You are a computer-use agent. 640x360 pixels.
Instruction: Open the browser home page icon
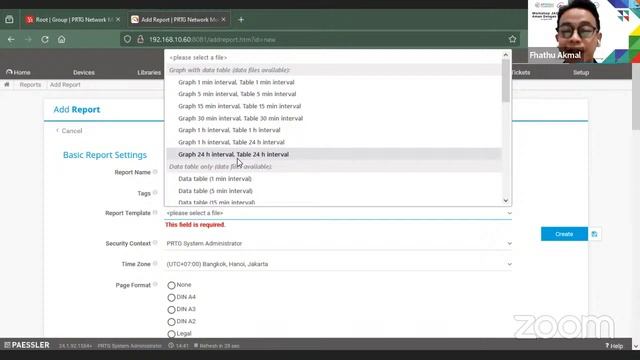click(61, 40)
